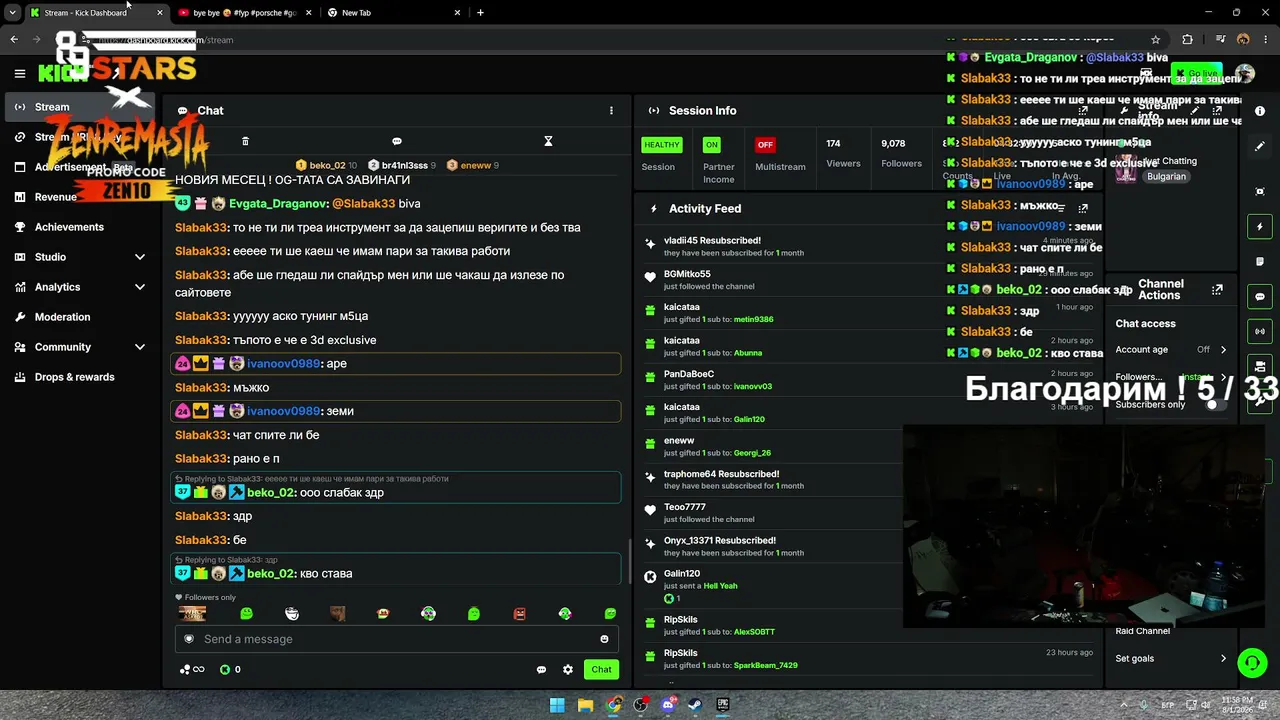Click the beko_02 leaderboard entry atop chat
This screenshot has width=1280, height=720.
pos(326,165)
